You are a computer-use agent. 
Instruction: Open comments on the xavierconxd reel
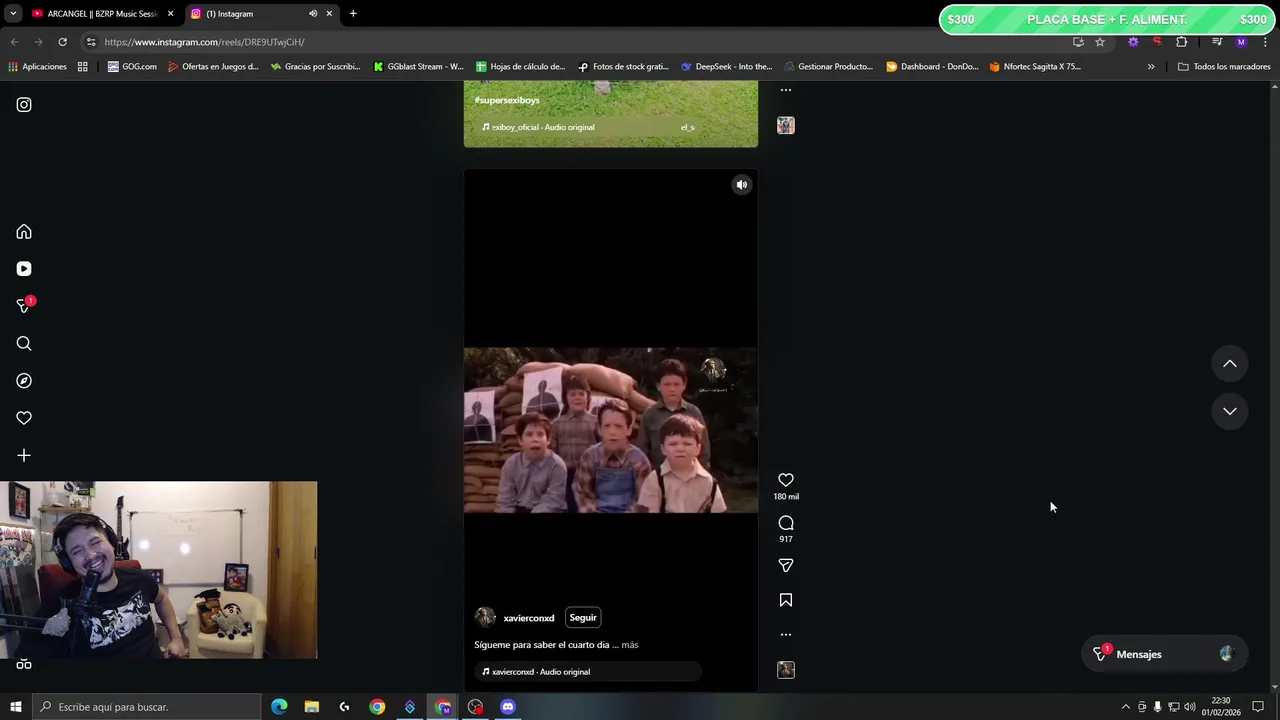[x=786, y=523]
